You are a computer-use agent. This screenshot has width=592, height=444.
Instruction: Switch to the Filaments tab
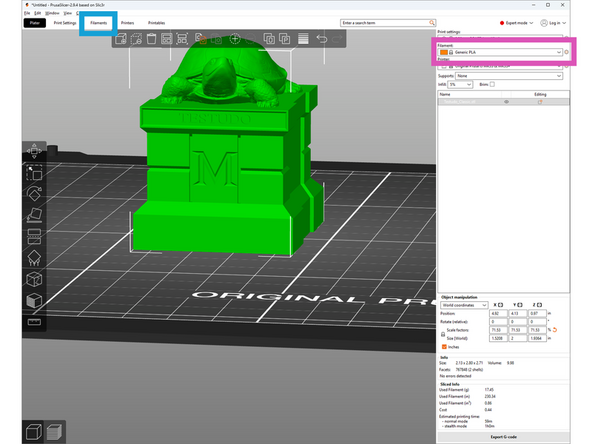[99, 23]
